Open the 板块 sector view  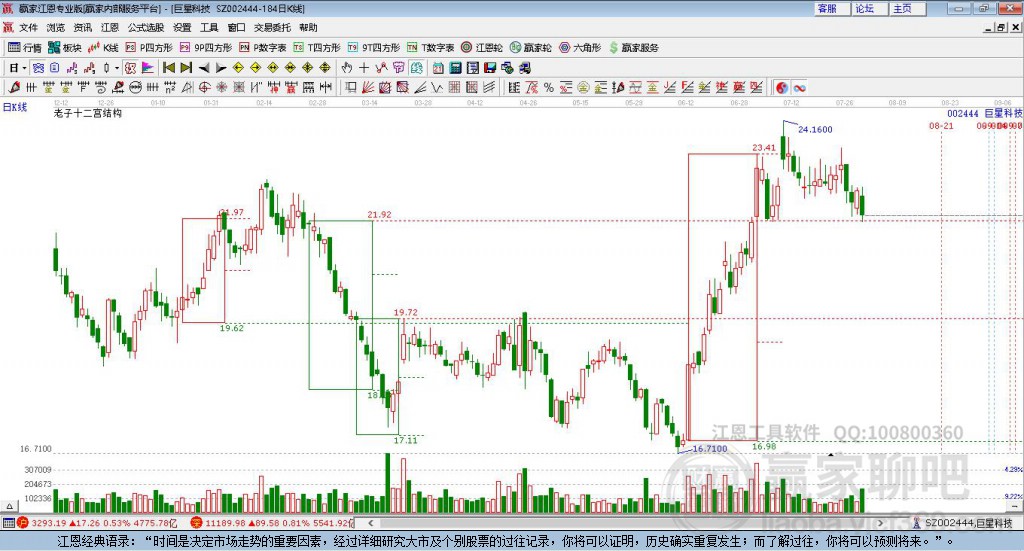tap(65, 48)
